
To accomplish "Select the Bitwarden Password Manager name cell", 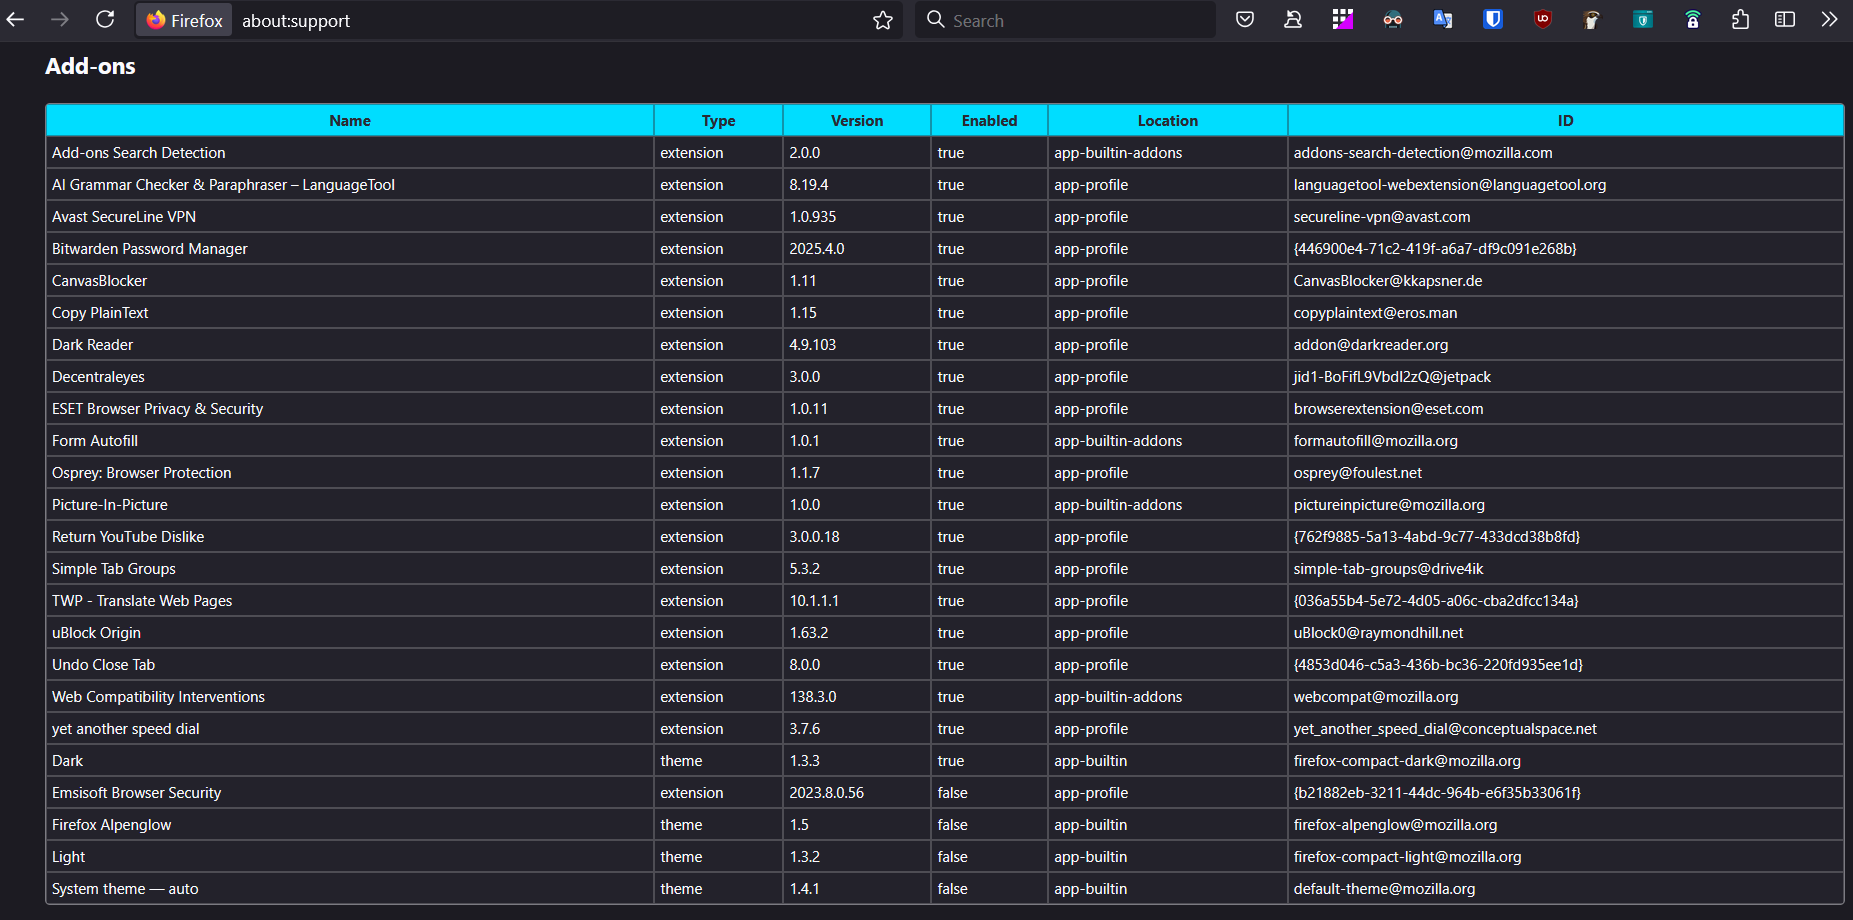I will [x=350, y=248].
